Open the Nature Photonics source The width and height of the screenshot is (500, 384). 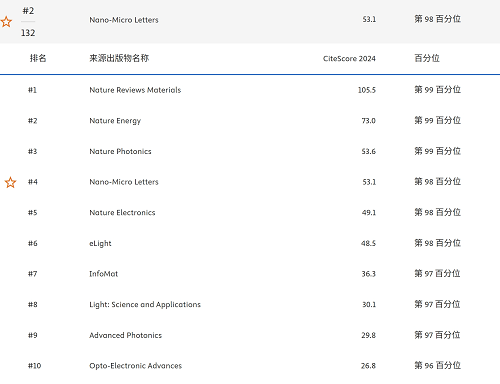[120, 151]
